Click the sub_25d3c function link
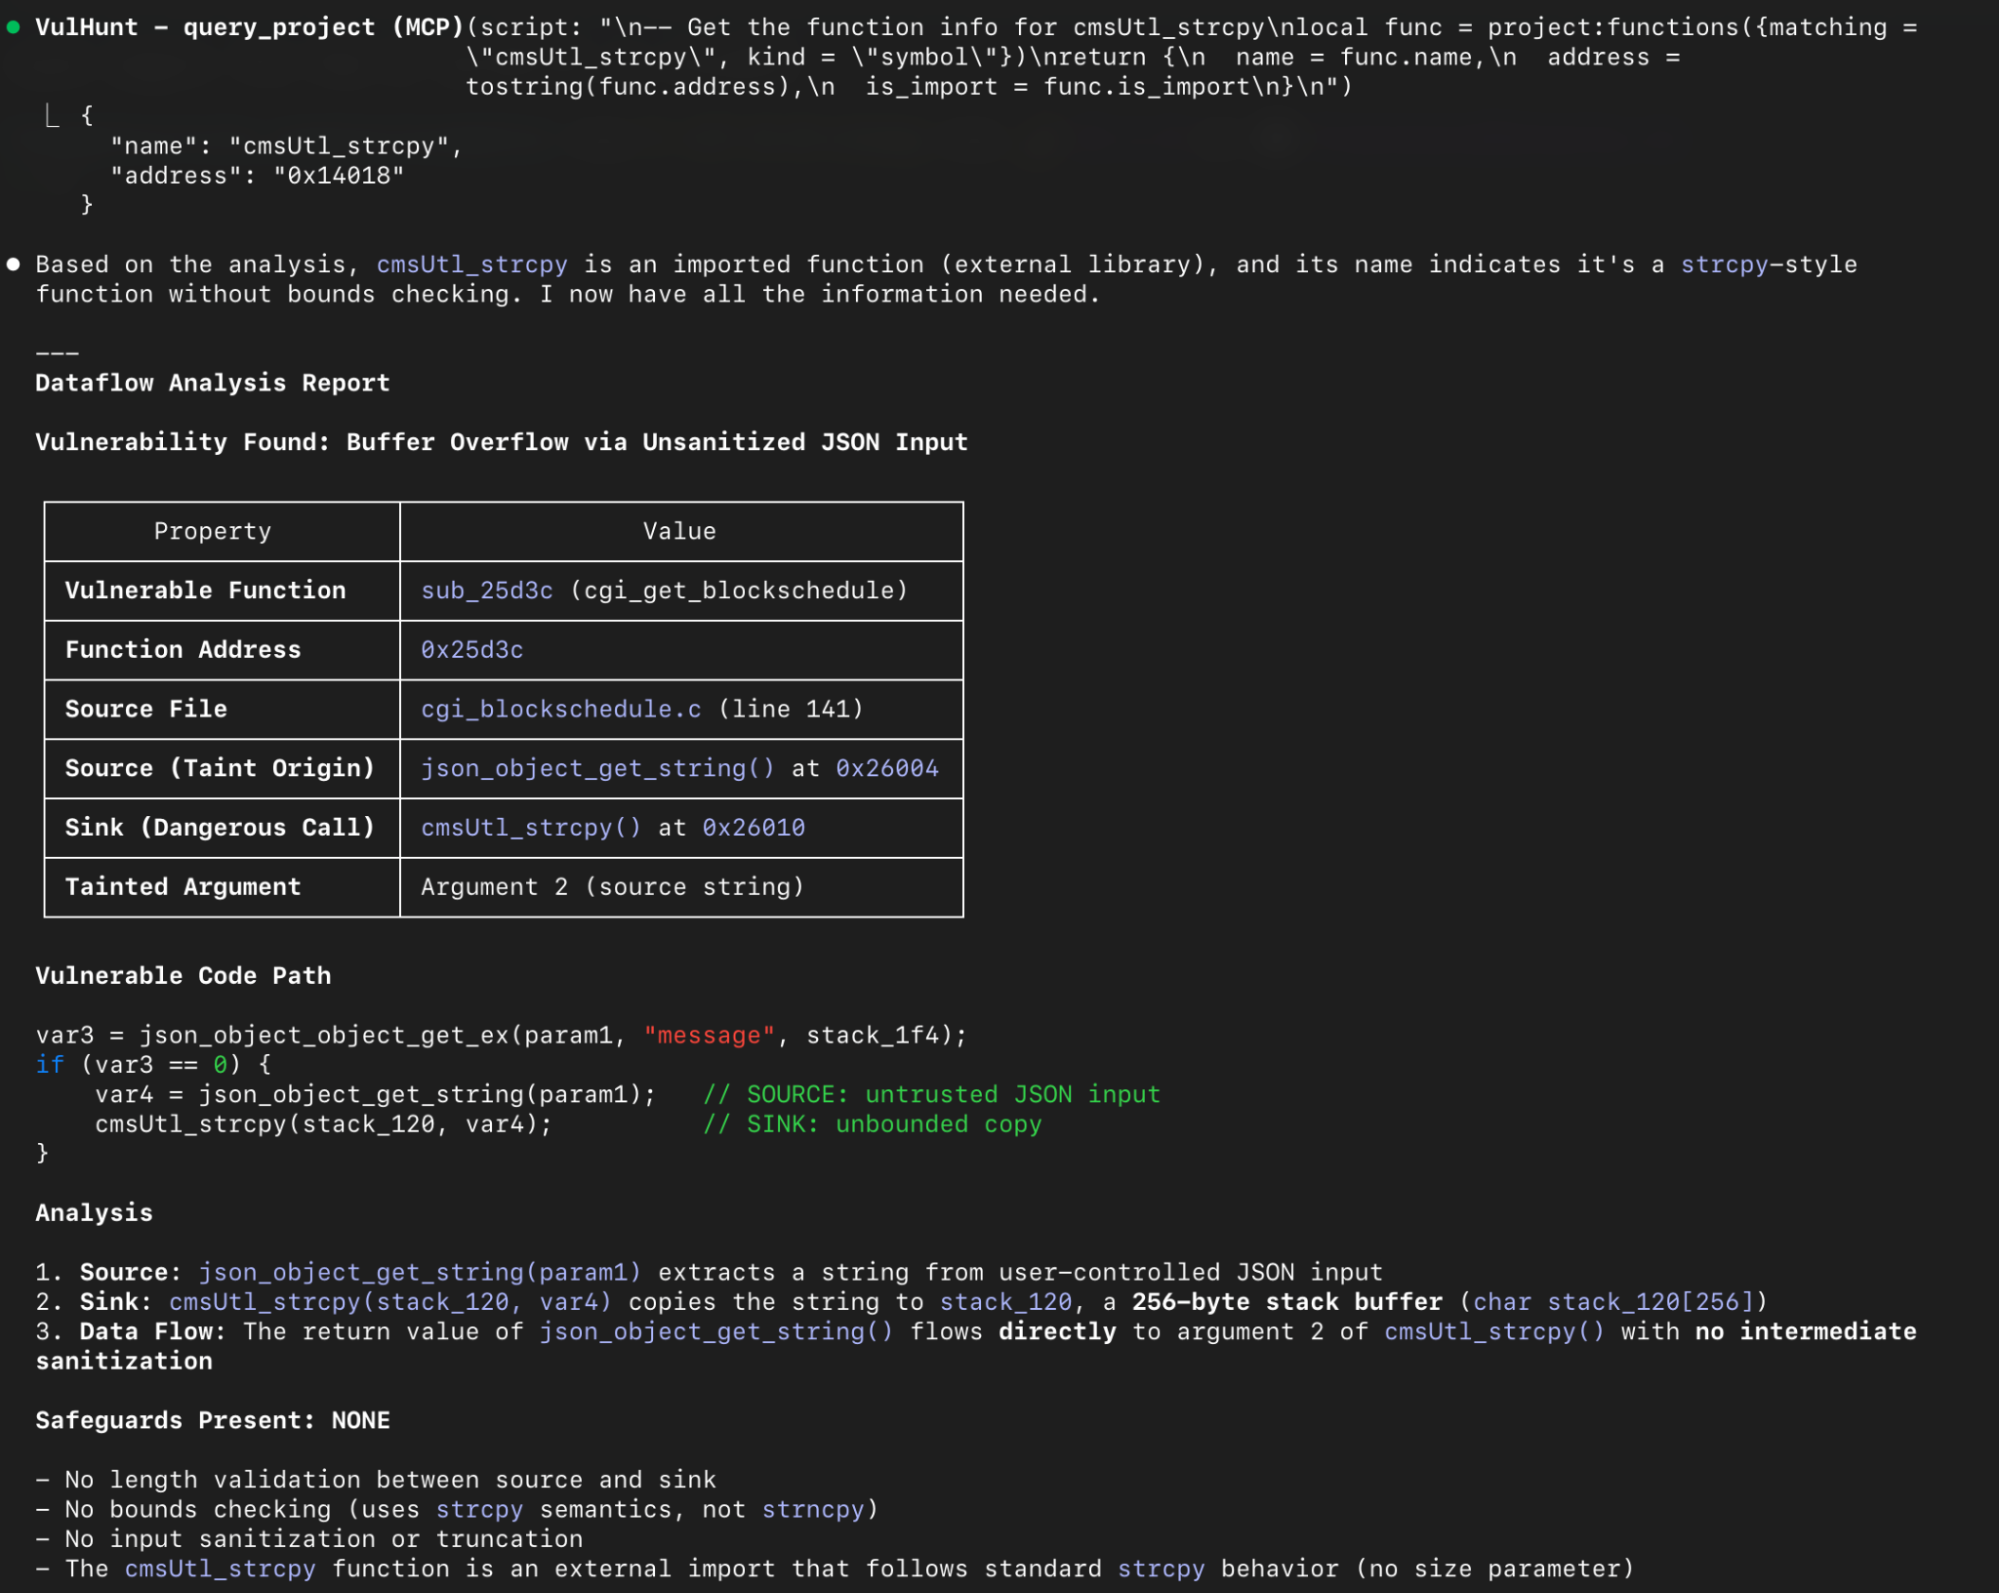The width and height of the screenshot is (1999, 1593). (x=486, y=590)
